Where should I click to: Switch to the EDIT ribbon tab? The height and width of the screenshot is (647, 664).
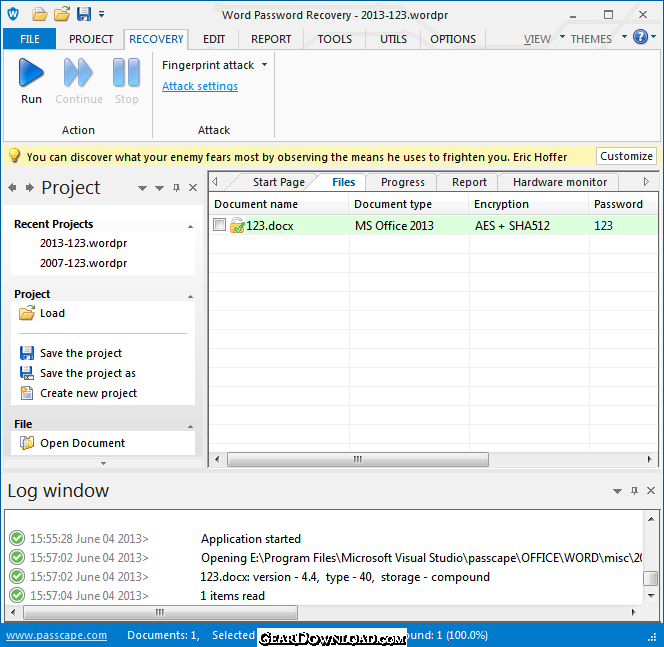coord(214,39)
